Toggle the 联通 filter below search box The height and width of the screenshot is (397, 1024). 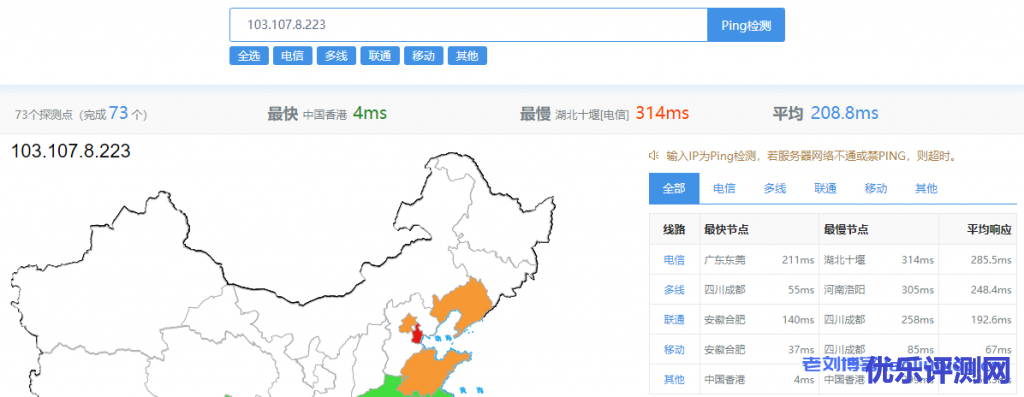380,56
